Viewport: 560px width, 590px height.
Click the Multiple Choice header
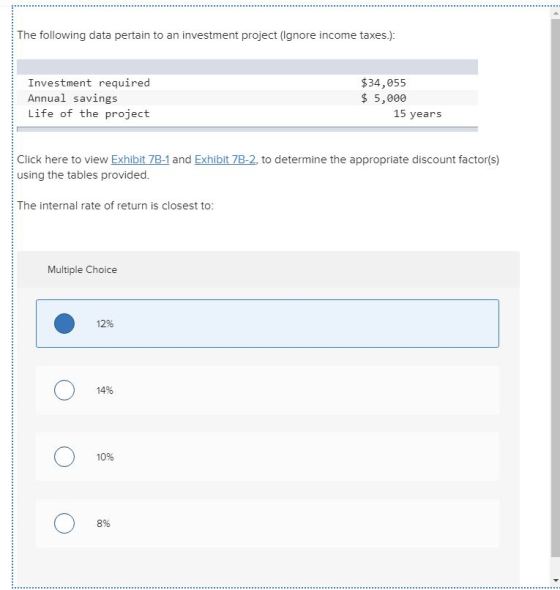[x=82, y=269]
